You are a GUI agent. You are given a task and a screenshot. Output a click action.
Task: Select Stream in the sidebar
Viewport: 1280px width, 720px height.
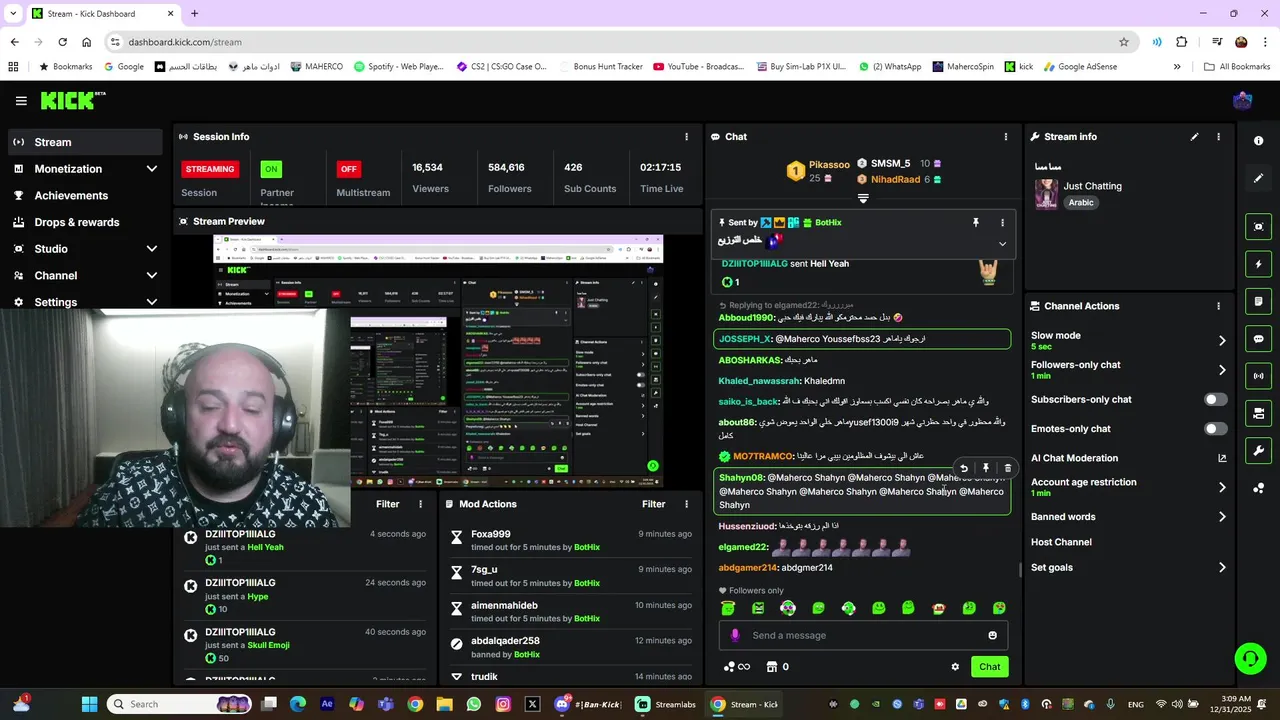[x=85, y=142]
